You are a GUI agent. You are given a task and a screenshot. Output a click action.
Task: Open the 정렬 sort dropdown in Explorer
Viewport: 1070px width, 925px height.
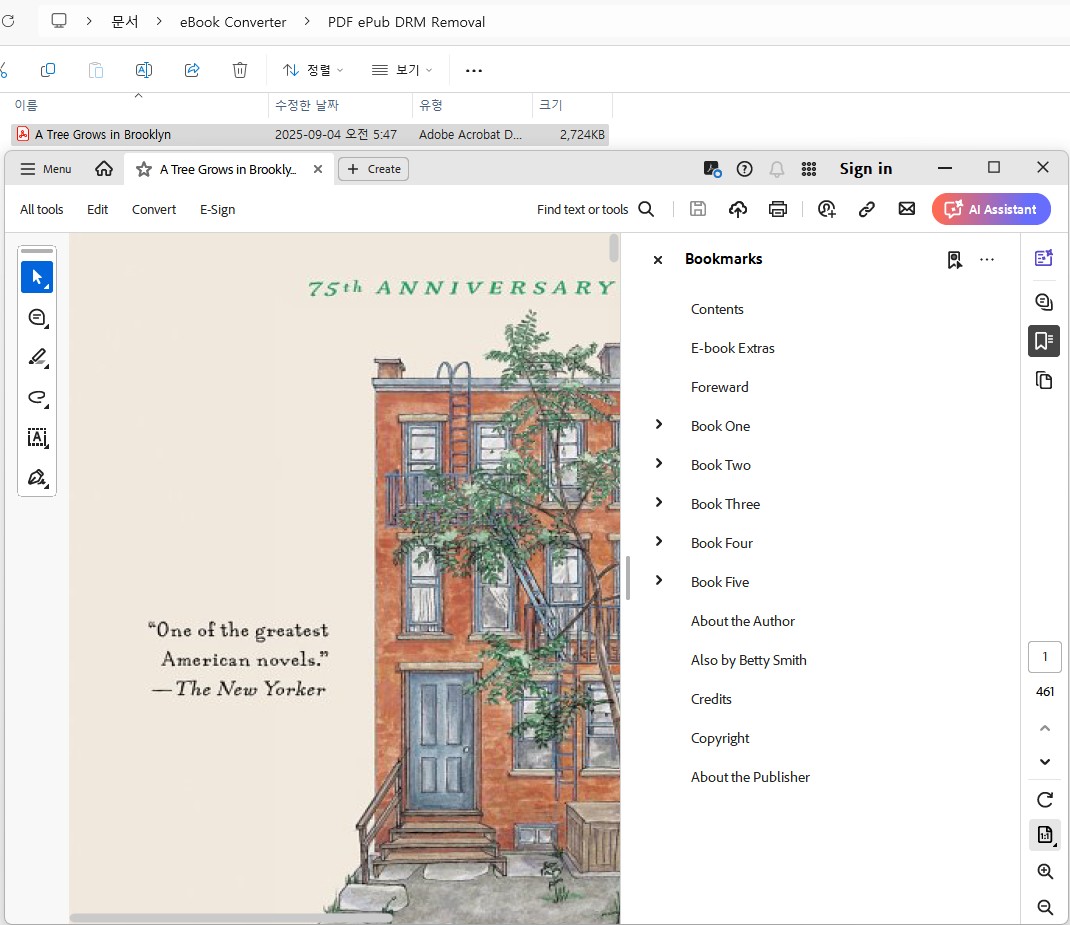[313, 70]
